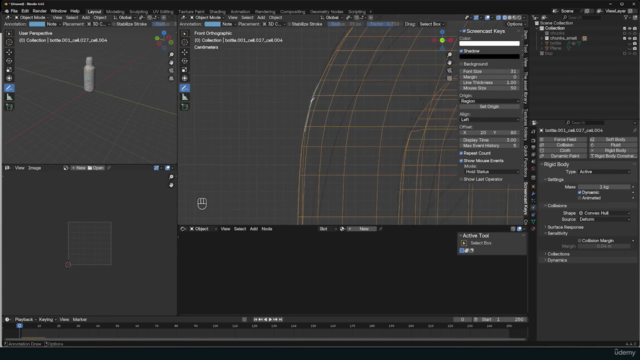Click the Dynamic Paint physics button

coord(563,156)
